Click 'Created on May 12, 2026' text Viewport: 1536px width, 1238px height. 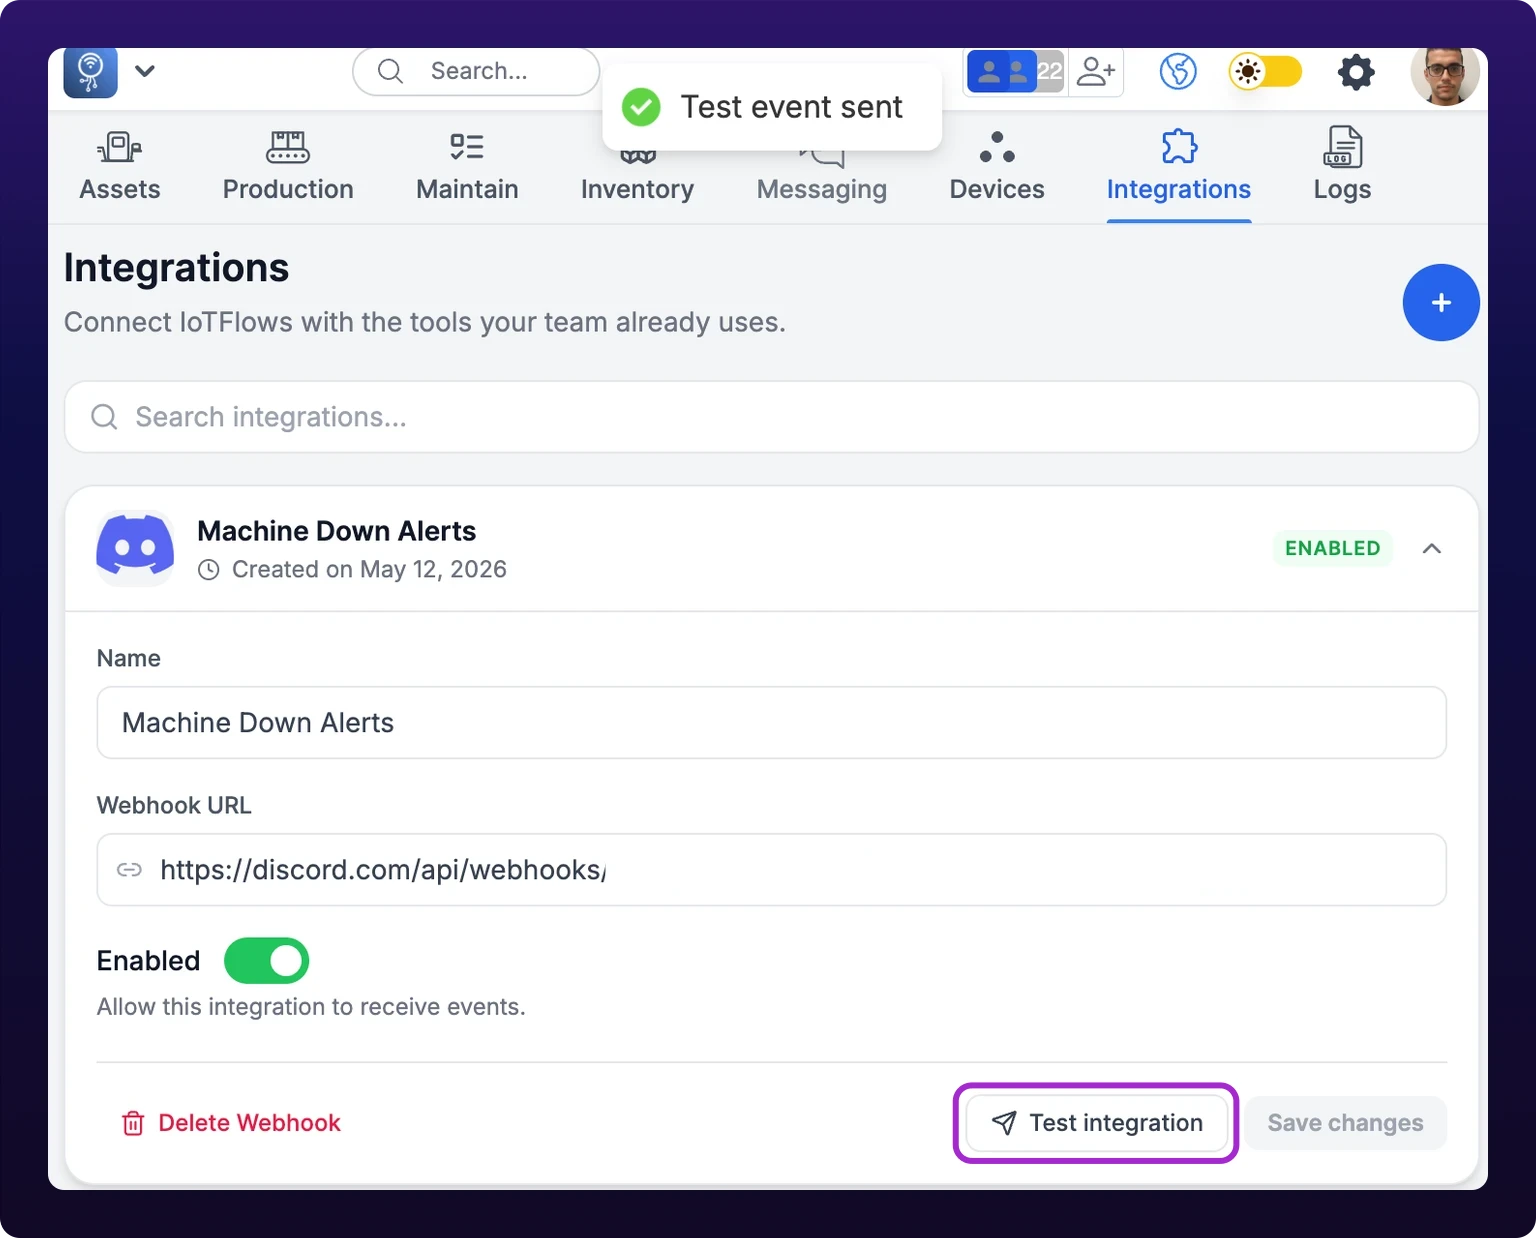coord(369,570)
